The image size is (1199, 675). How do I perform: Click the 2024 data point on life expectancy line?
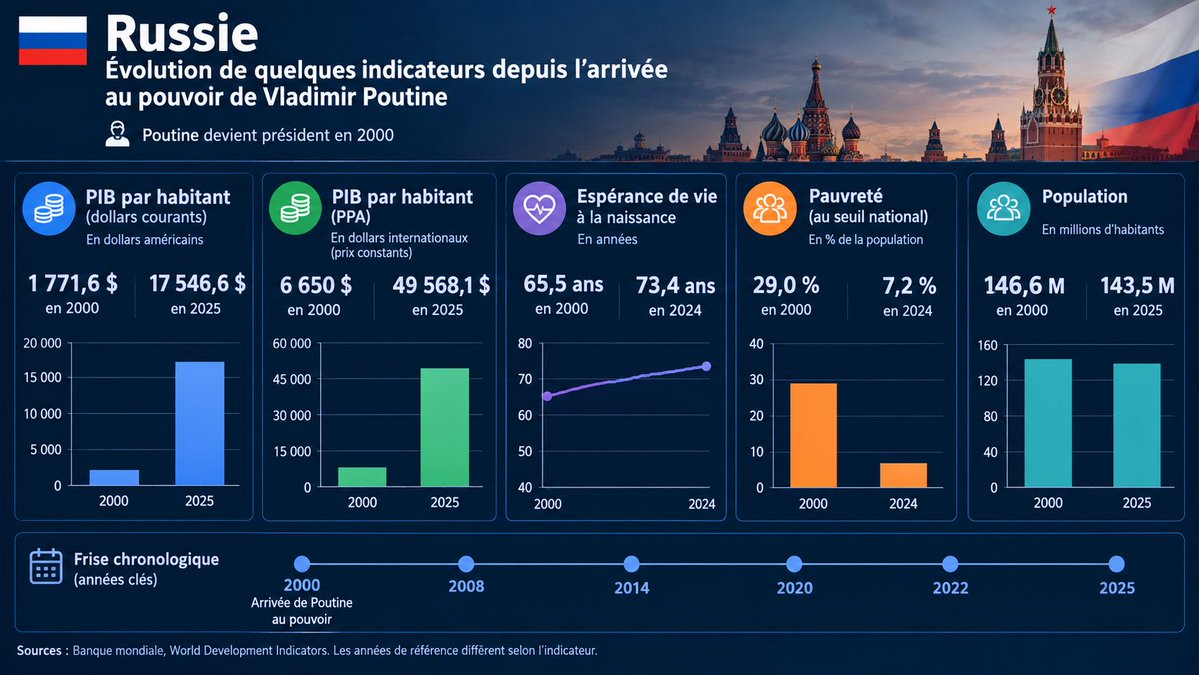706,366
